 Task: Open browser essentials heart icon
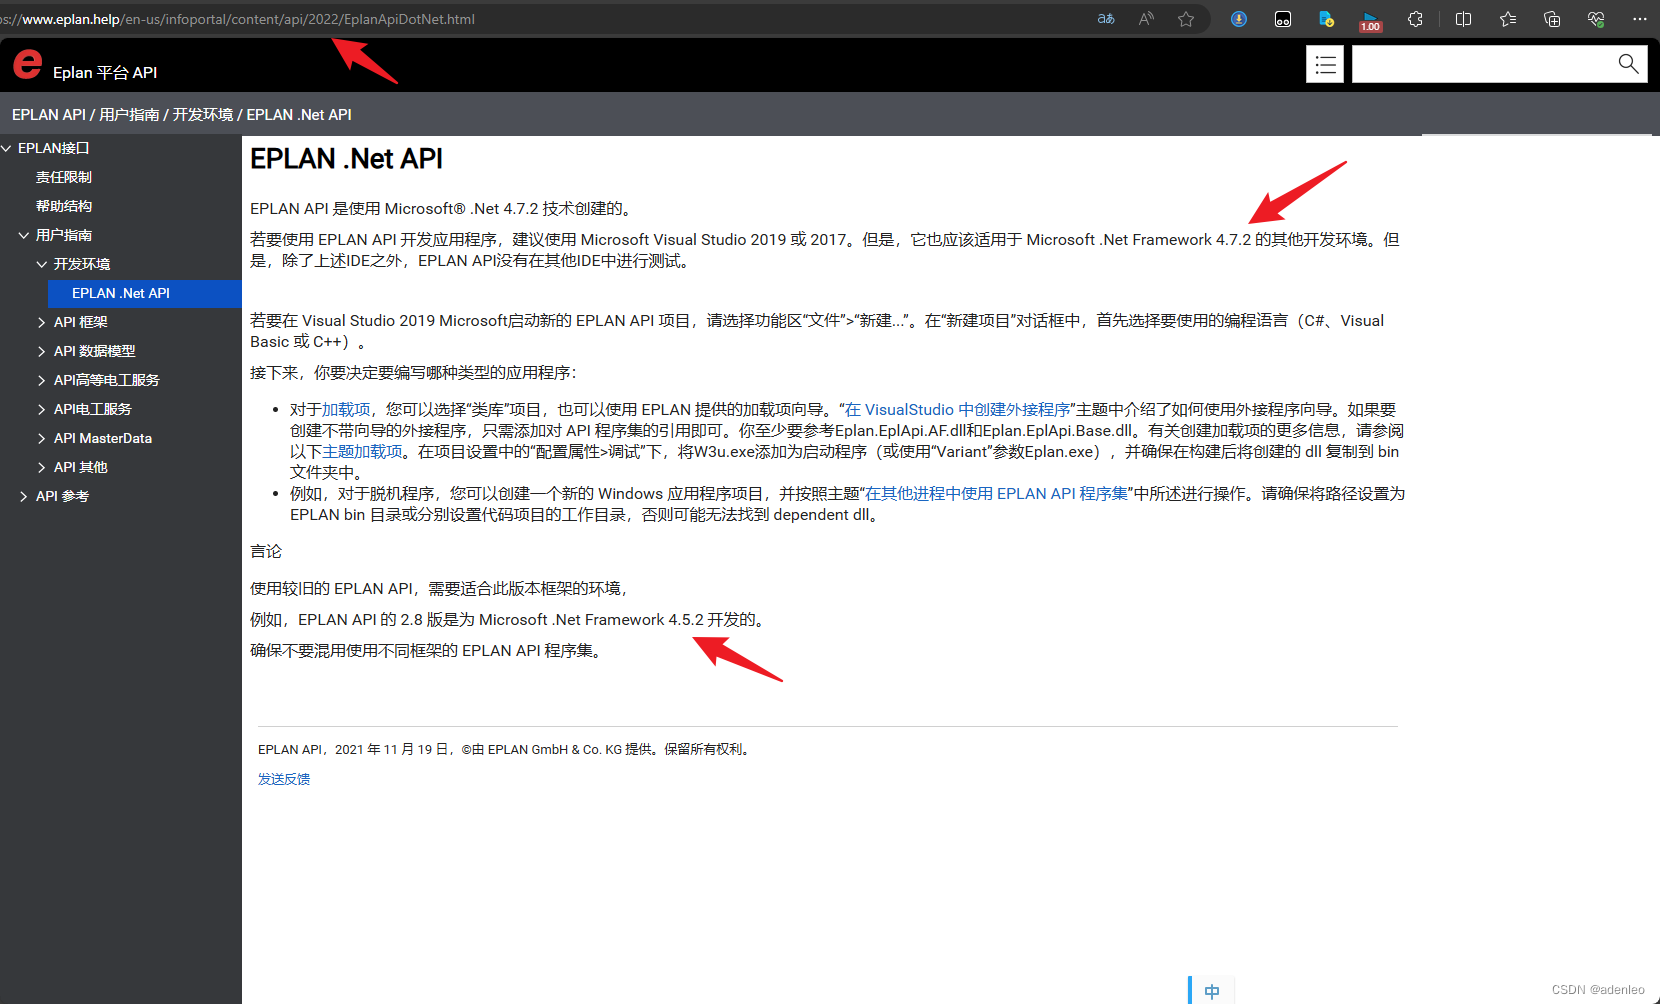pyautogui.click(x=1596, y=19)
